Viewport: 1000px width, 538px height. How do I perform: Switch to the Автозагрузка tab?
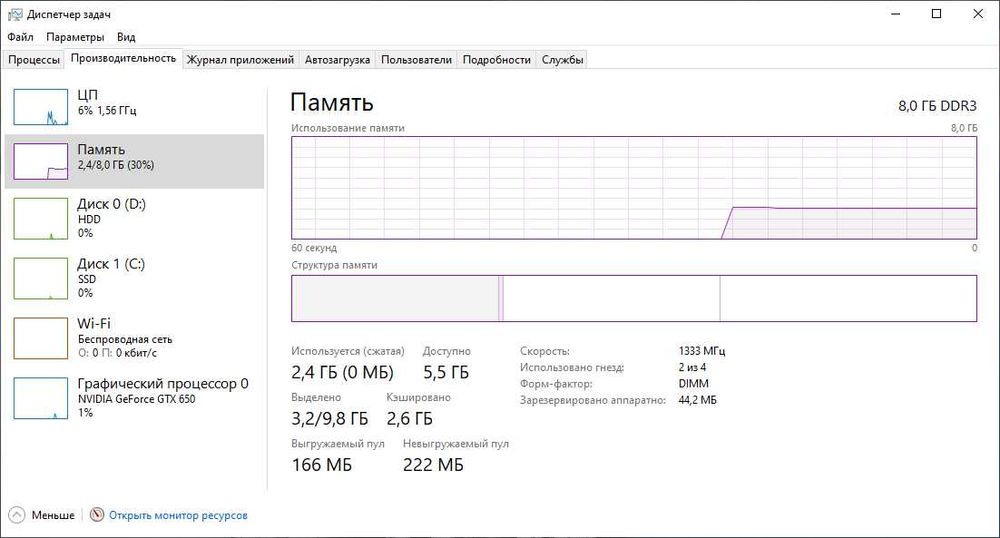(x=337, y=59)
